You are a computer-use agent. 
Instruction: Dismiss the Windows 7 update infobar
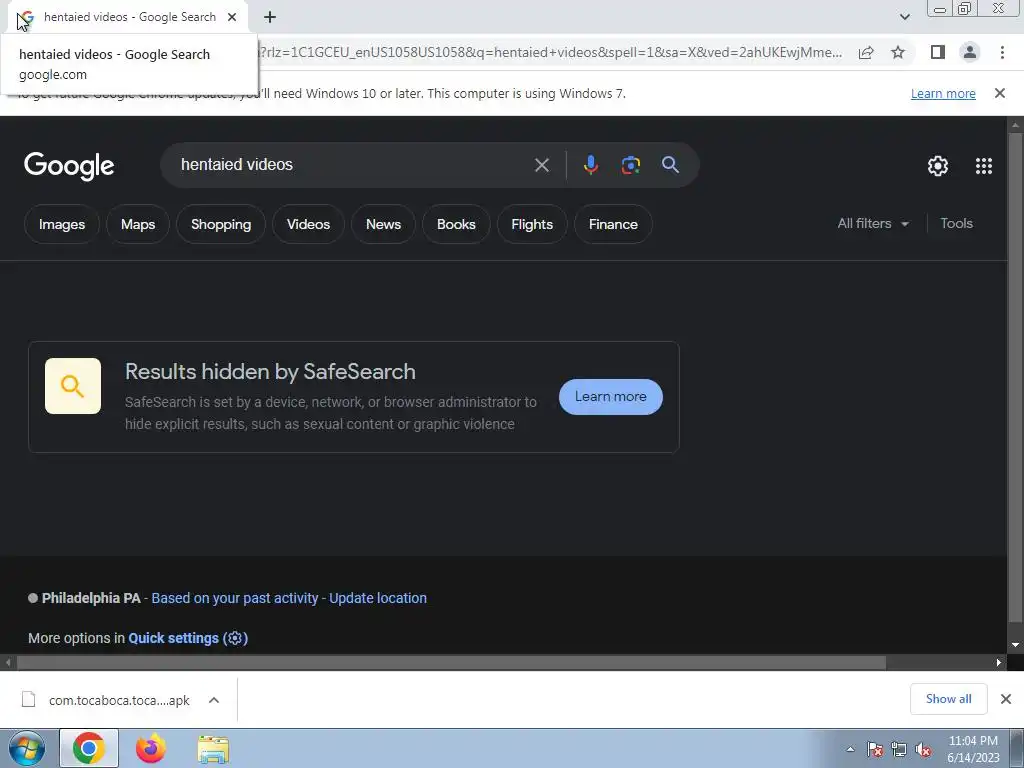click(999, 93)
